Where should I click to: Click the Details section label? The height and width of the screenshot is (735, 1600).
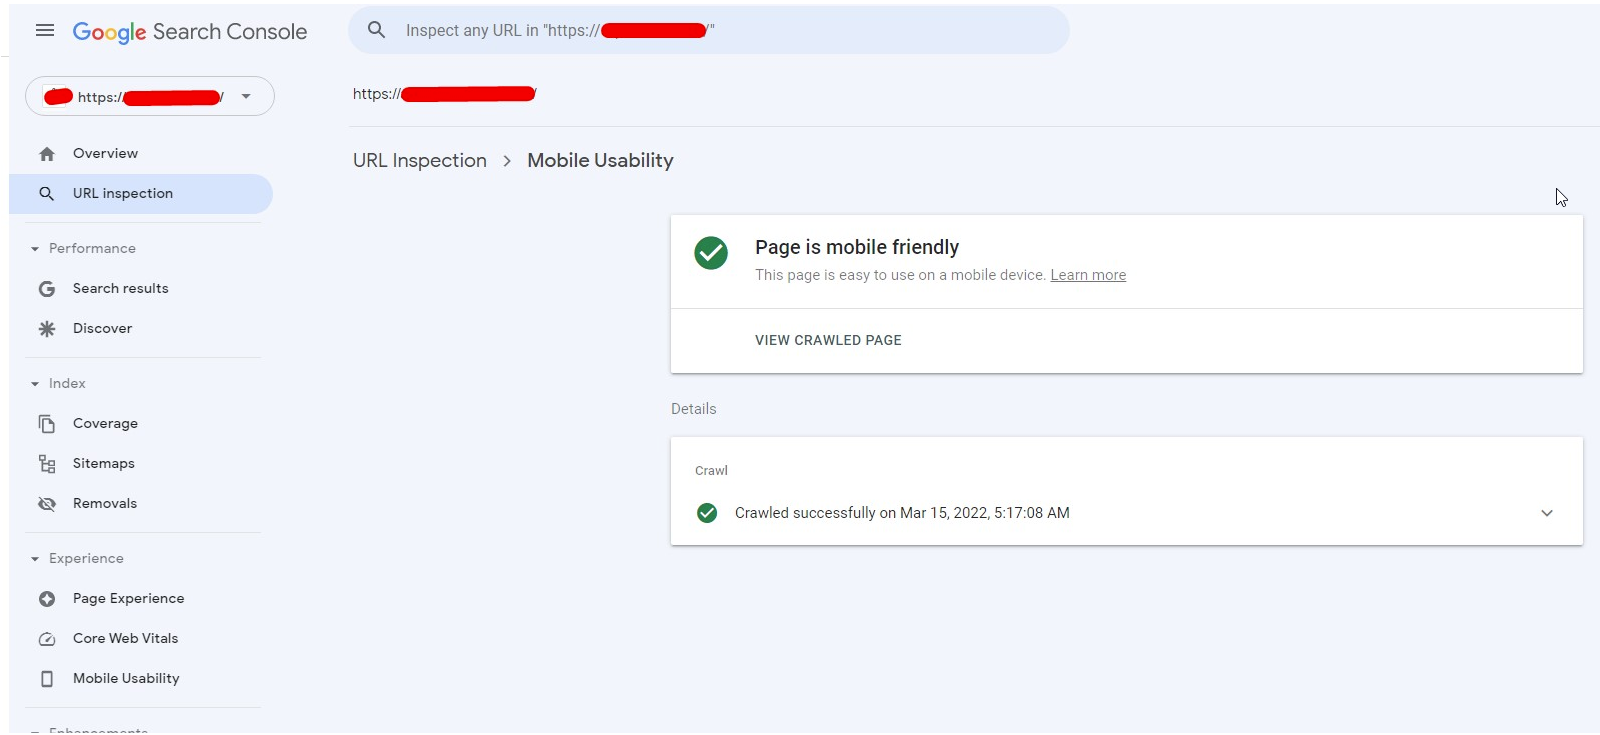pyautogui.click(x=694, y=409)
